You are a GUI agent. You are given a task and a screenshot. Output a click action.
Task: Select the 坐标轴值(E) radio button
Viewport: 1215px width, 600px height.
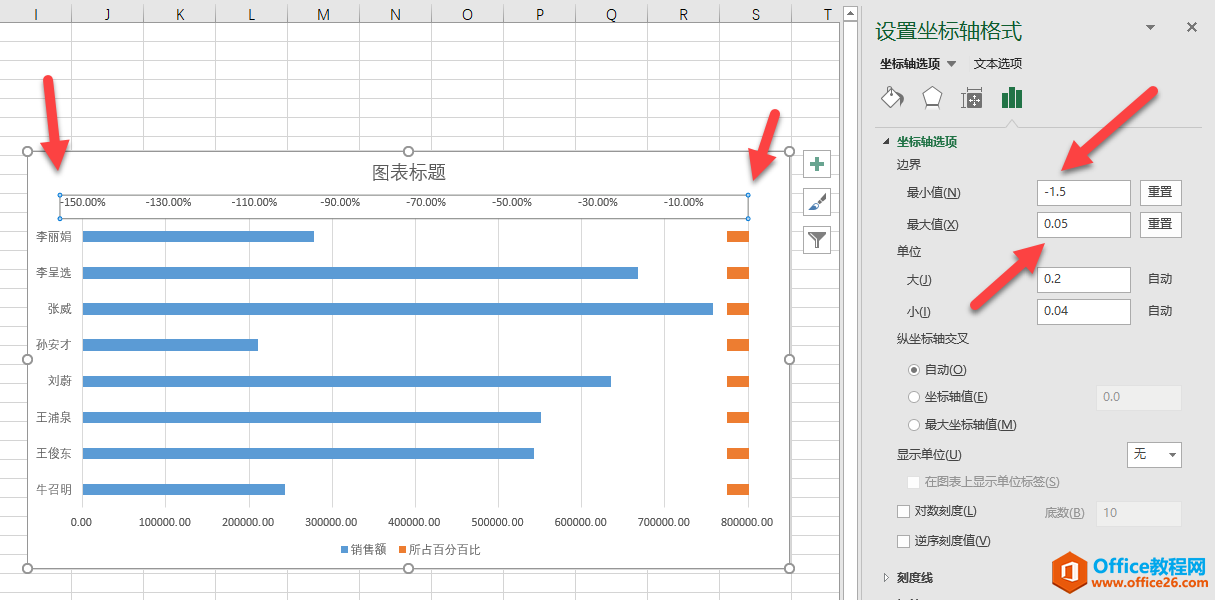coord(914,397)
